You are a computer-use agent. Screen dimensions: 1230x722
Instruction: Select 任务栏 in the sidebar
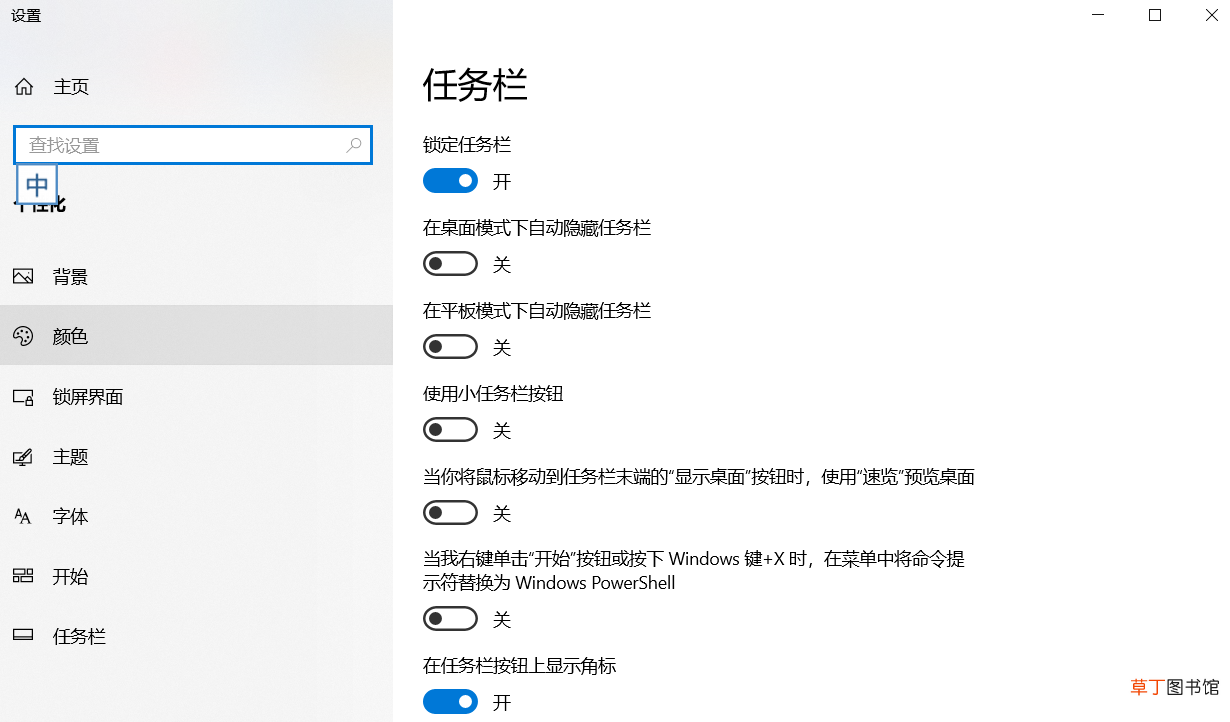click(x=196, y=636)
